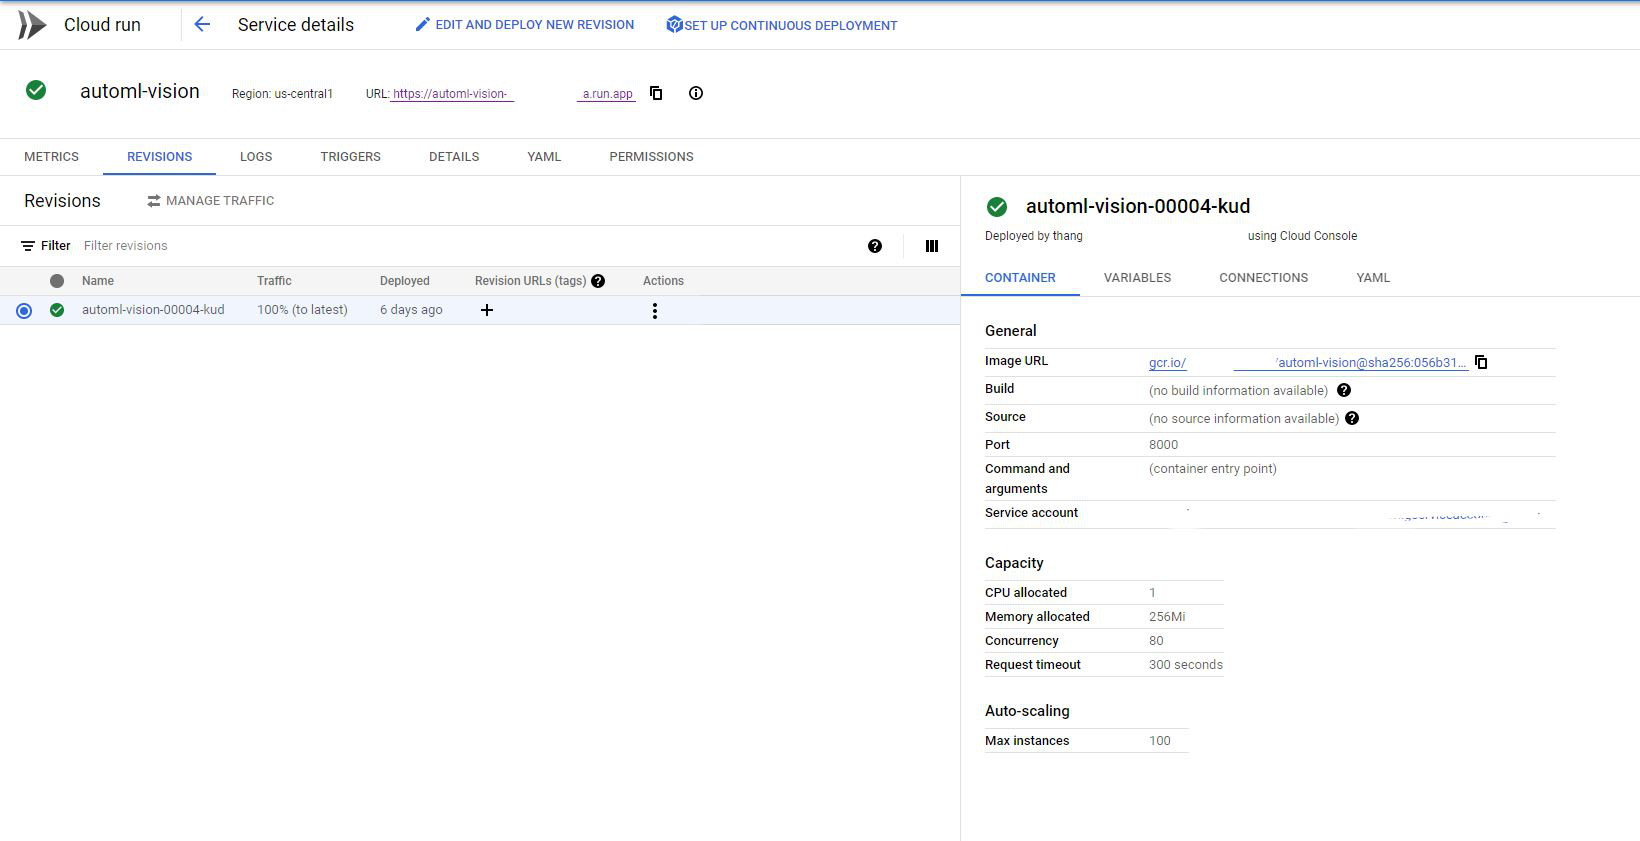Show help for Build information
The height and width of the screenshot is (841, 1640).
1344,390
